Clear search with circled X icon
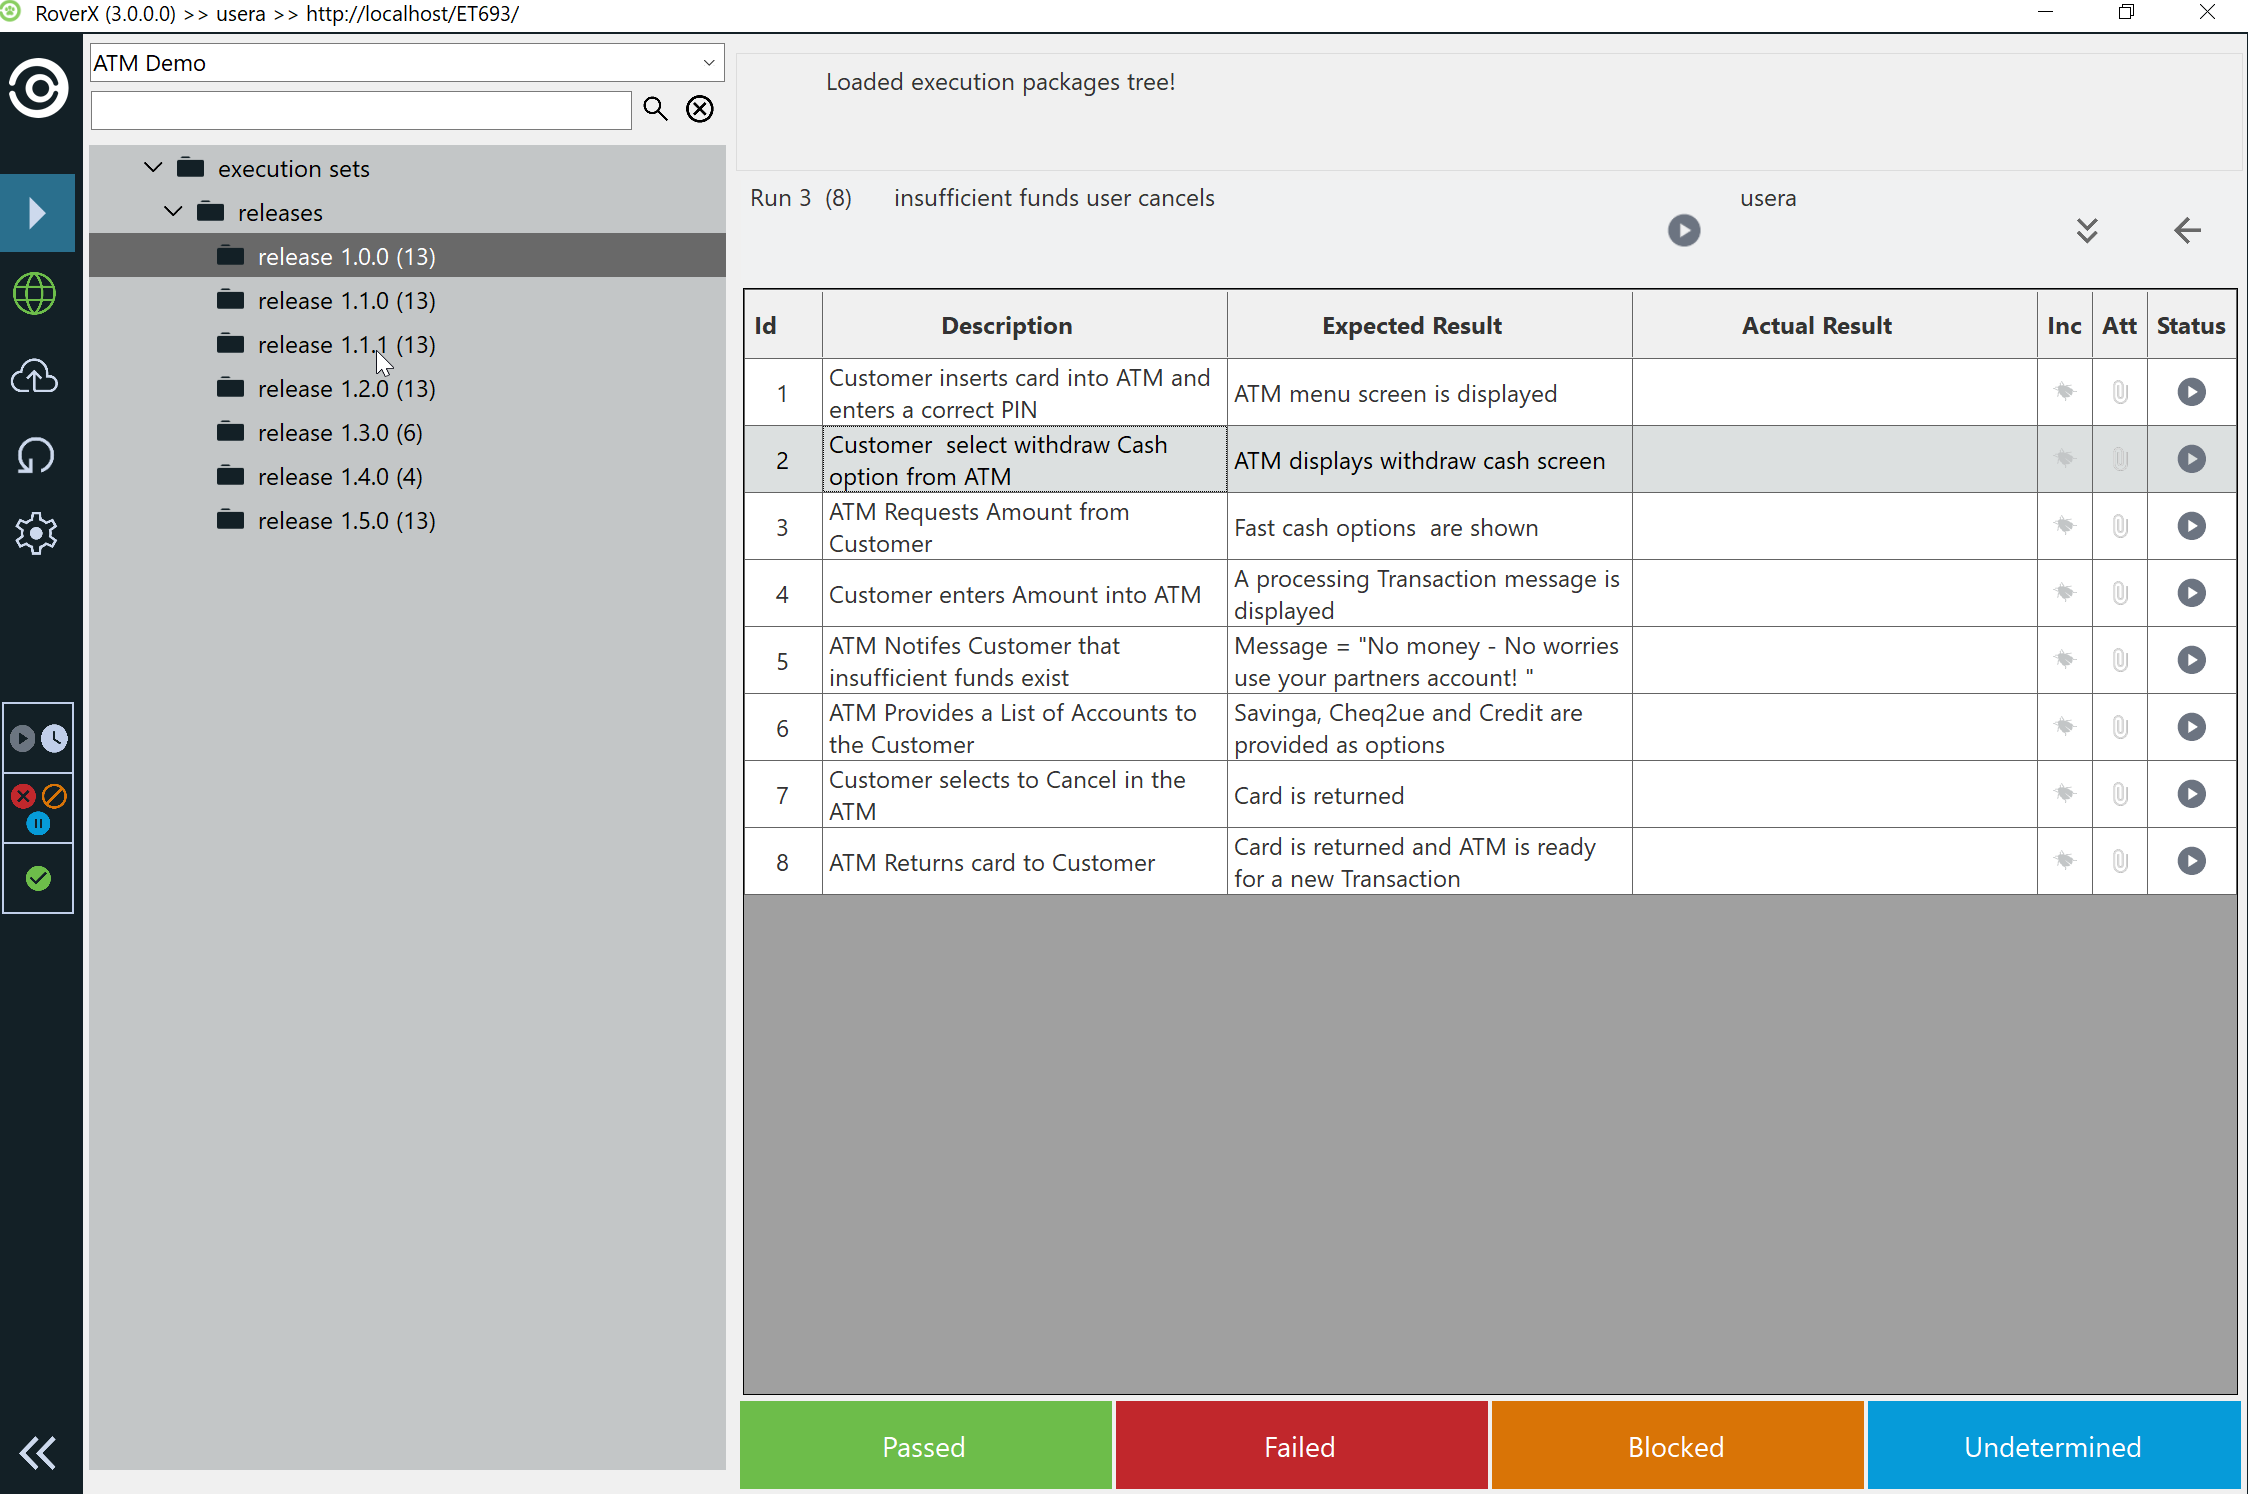The width and height of the screenshot is (2248, 1494). (700, 109)
